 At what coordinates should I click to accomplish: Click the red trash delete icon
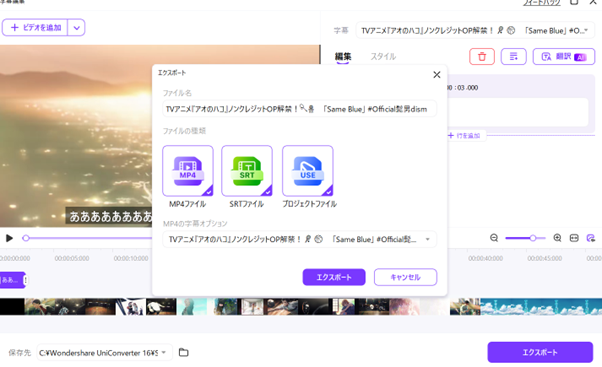point(482,57)
